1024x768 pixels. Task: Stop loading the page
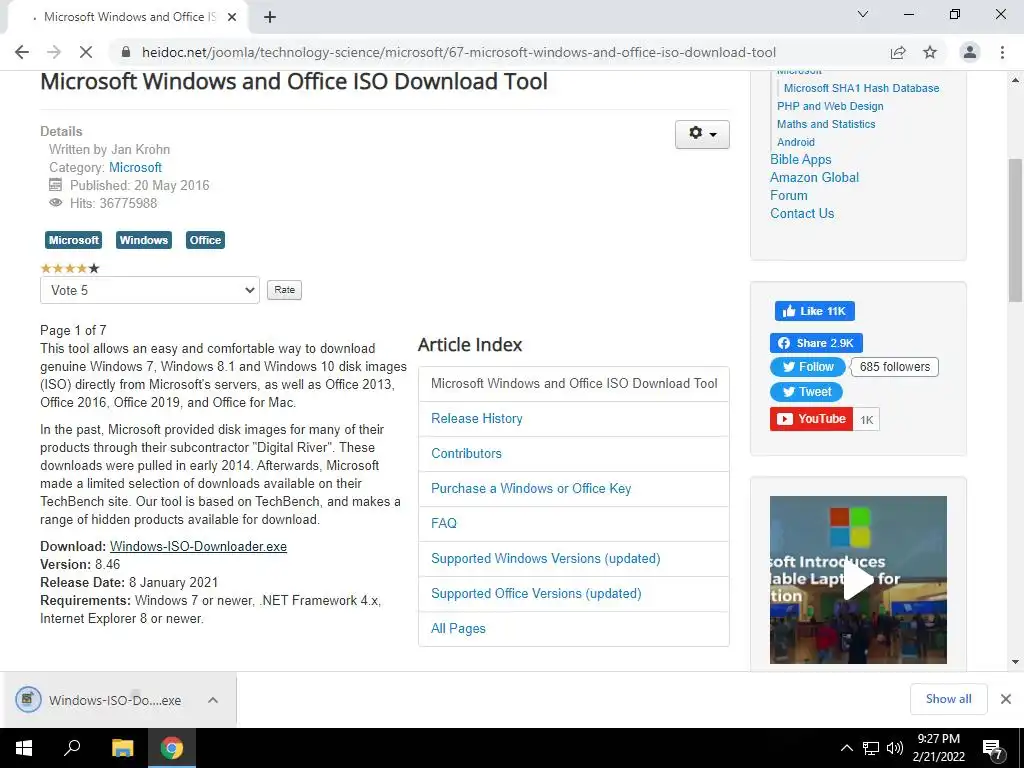pos(86,52)
